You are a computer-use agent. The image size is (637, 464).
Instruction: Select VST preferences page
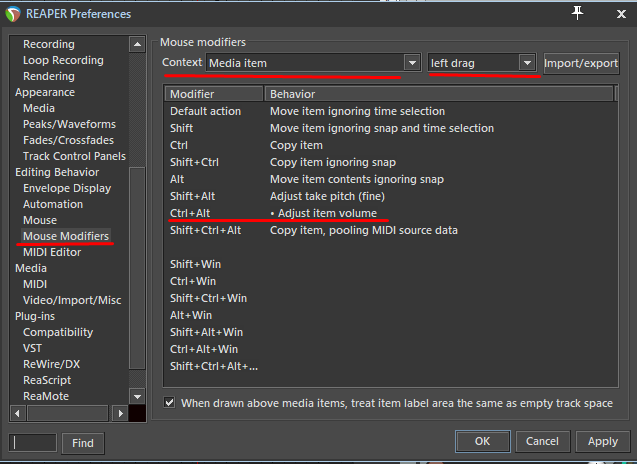(x=32, y=348)
